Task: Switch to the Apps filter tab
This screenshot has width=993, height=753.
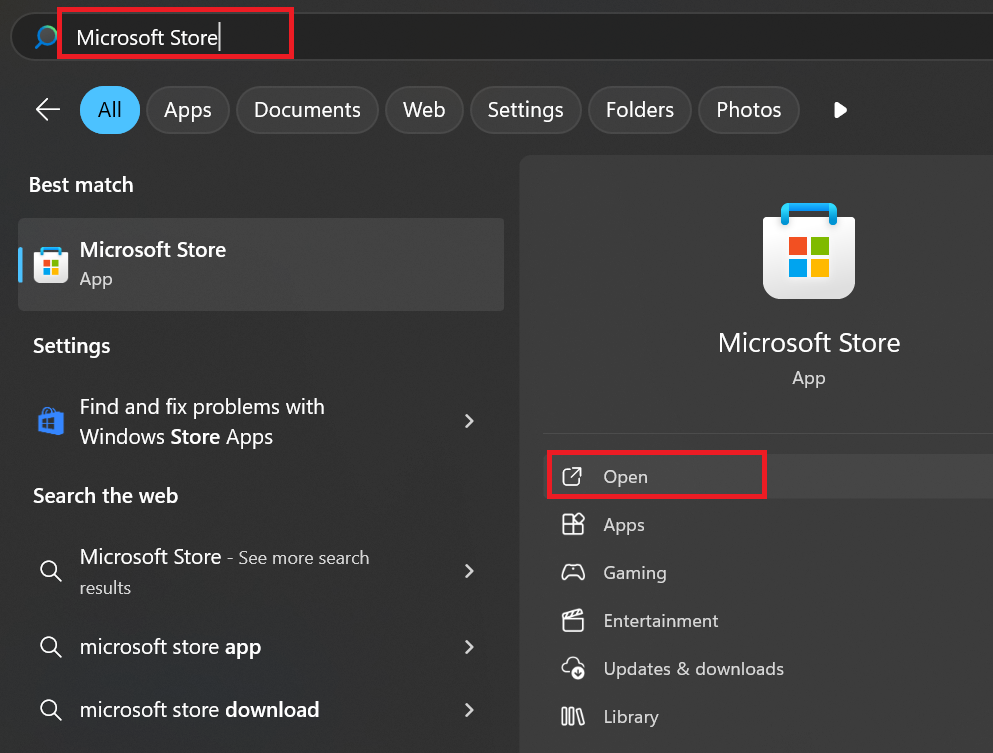Action: coord(188,110)
